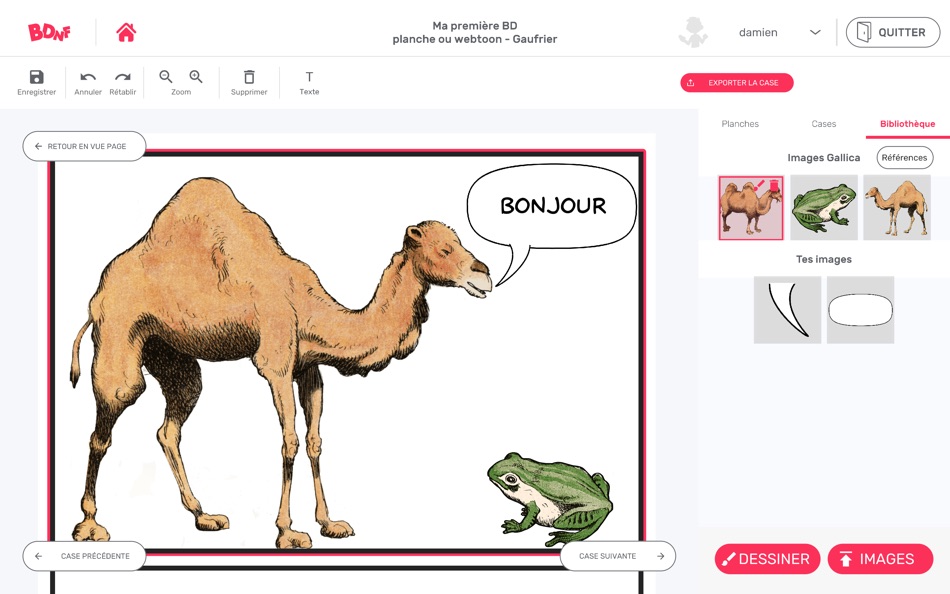Switch to the Cases tab
950x594 pixels.
coord(823,123)
